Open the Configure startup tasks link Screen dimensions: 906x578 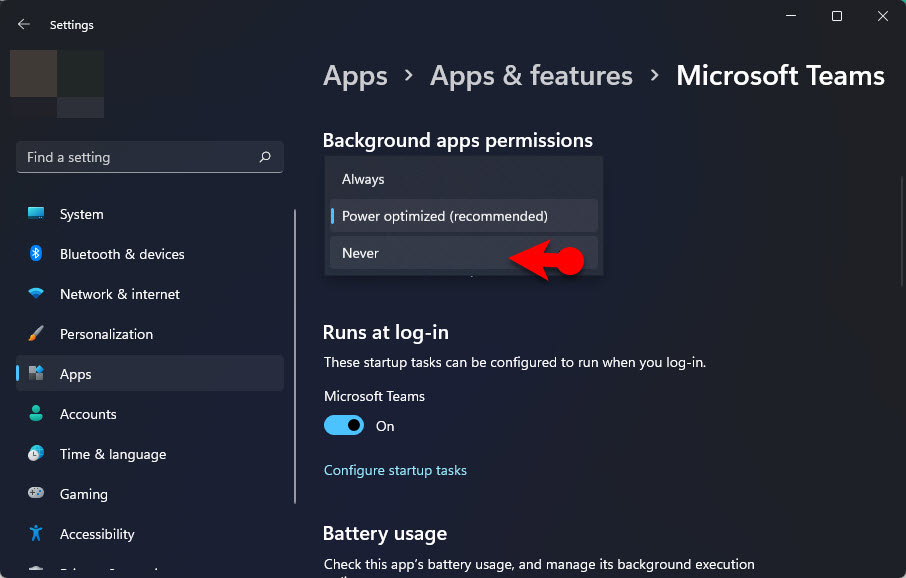point(395,470)
